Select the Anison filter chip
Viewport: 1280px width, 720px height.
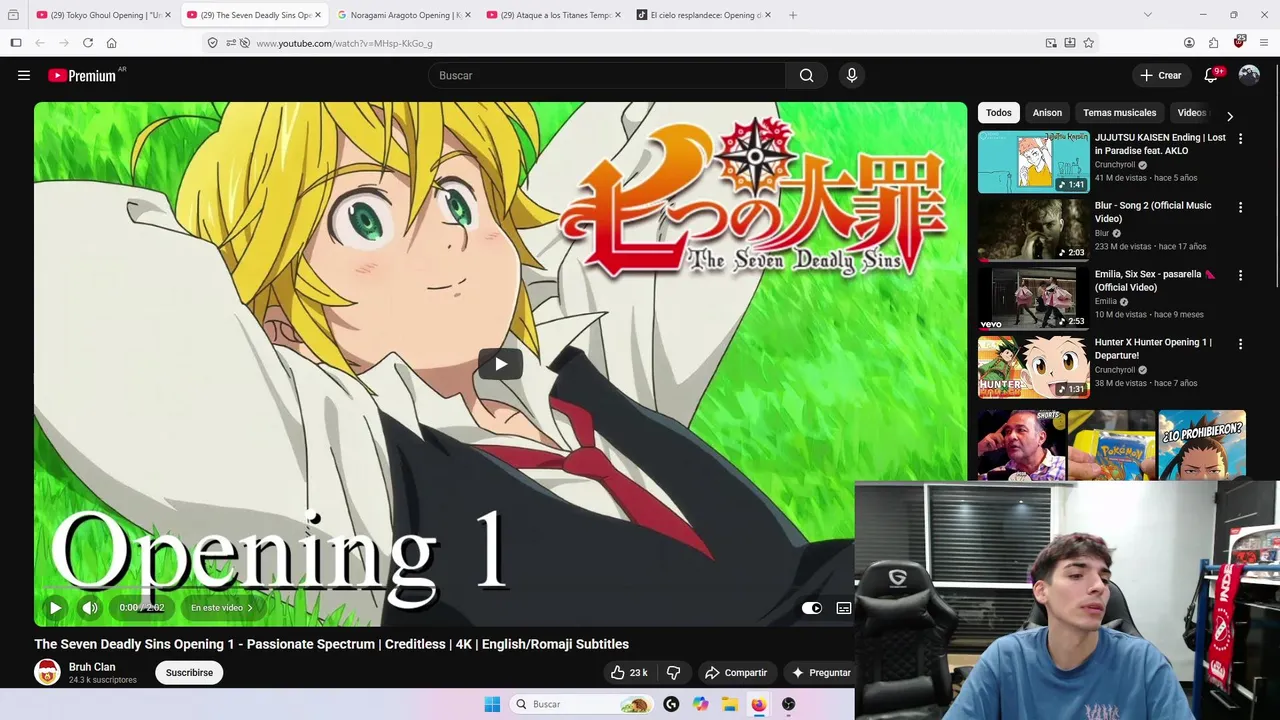[x=1047, y=113]
